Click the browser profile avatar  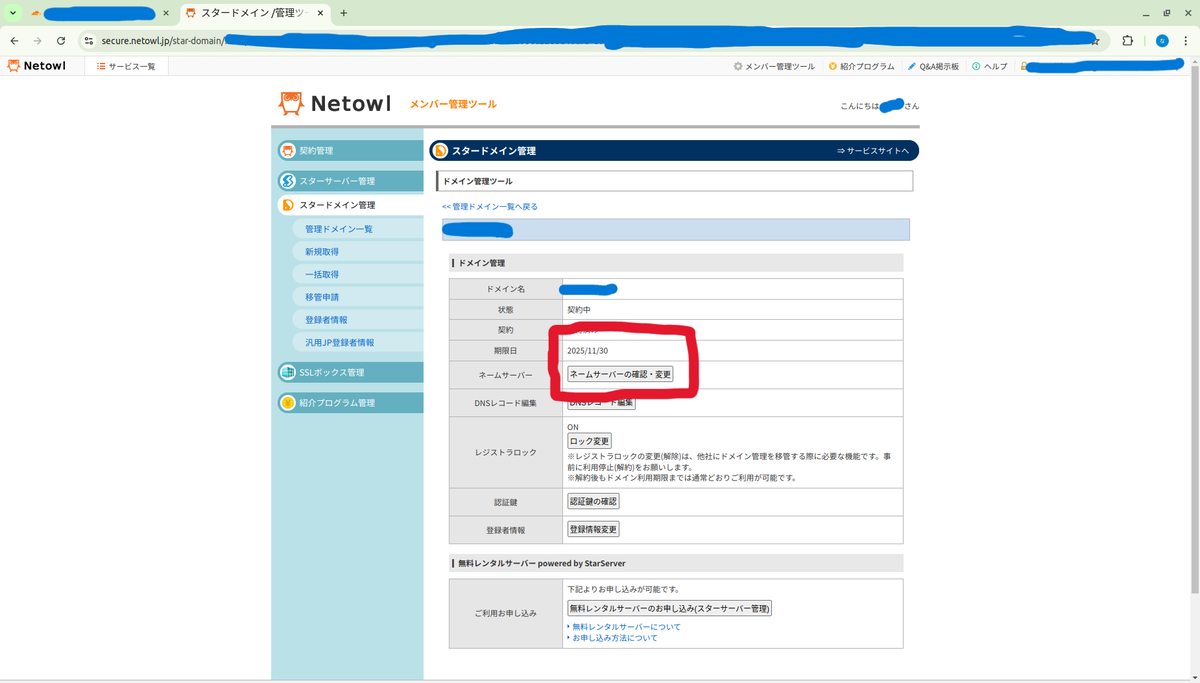tap(1162, 41)
